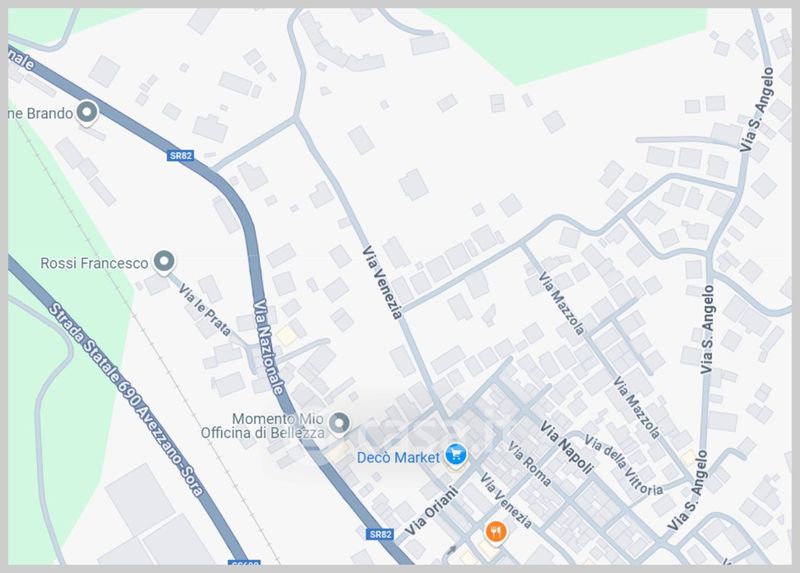Select the Via della Vittoria label
Image resolution: width=800 pixels, height=573 pixels.
[x=623, y=465]
